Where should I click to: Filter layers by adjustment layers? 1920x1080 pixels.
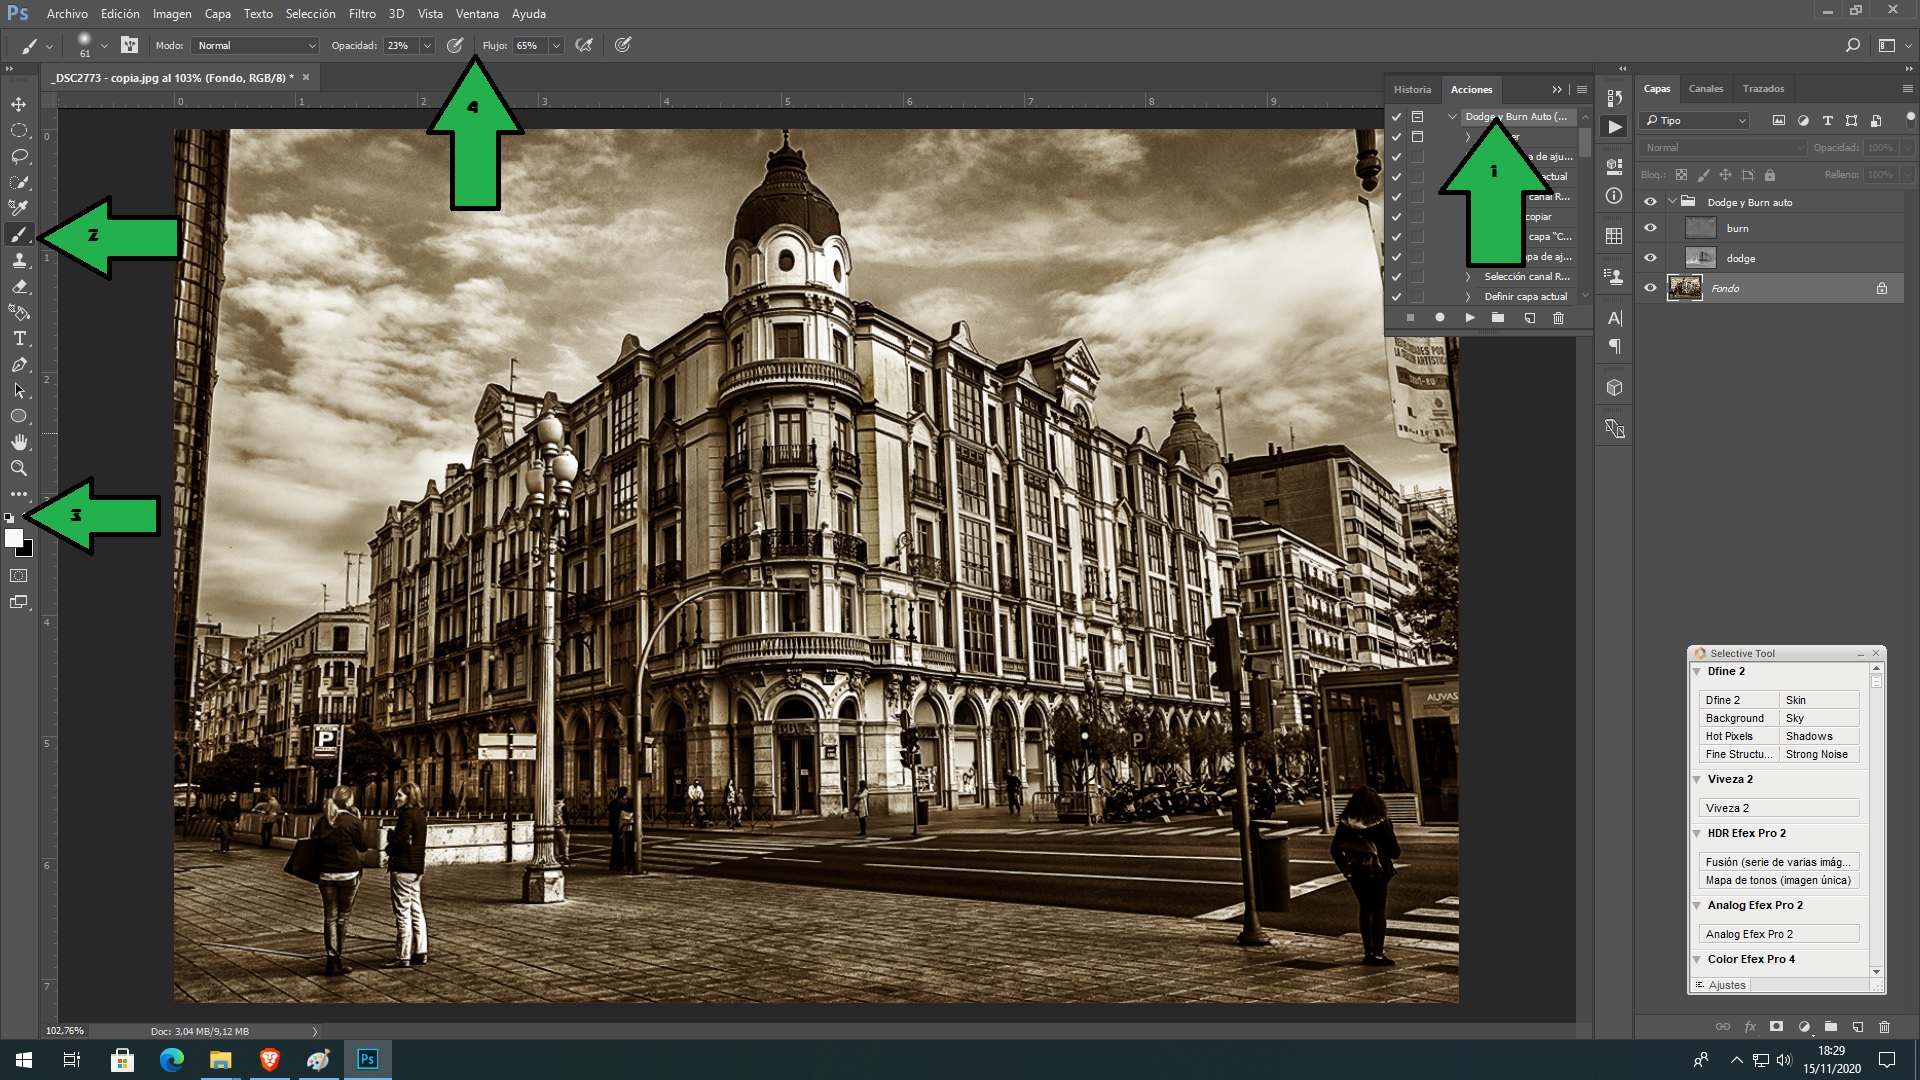[x=1803, y=120]
